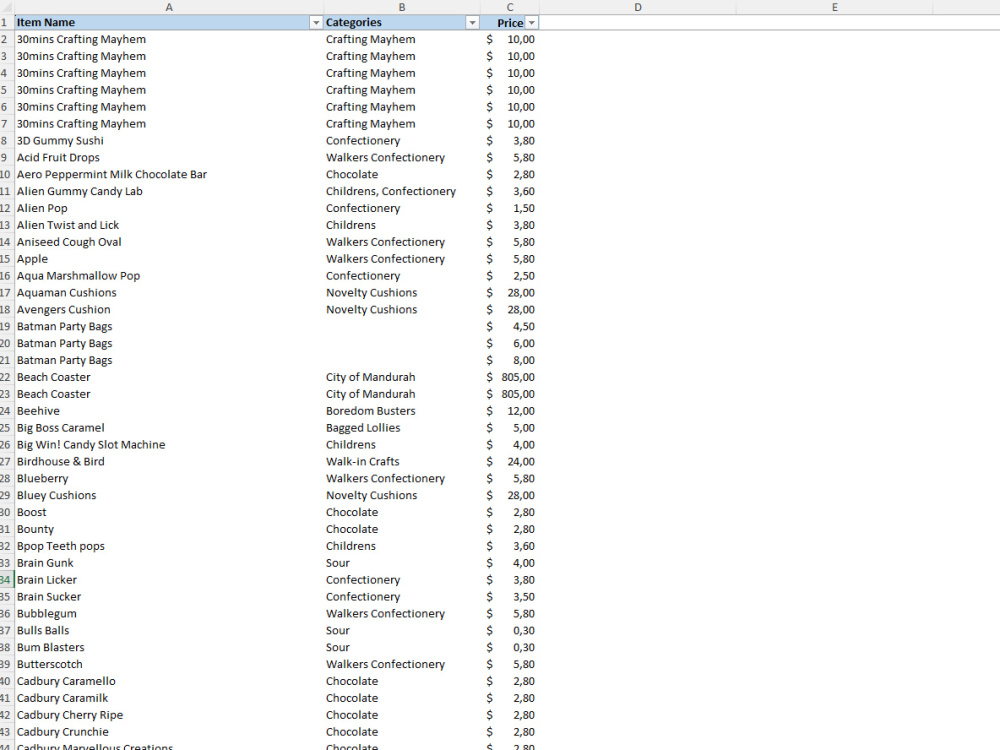1000x750 pixels.
Task: Select the 8,00 price cell
Action: point(510,360)
